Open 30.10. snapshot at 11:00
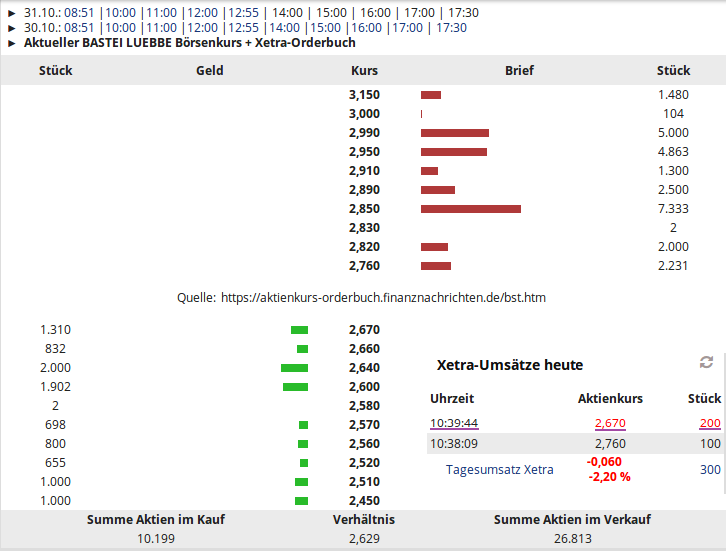This screenshot has width=726, height=551. [162, 28]
